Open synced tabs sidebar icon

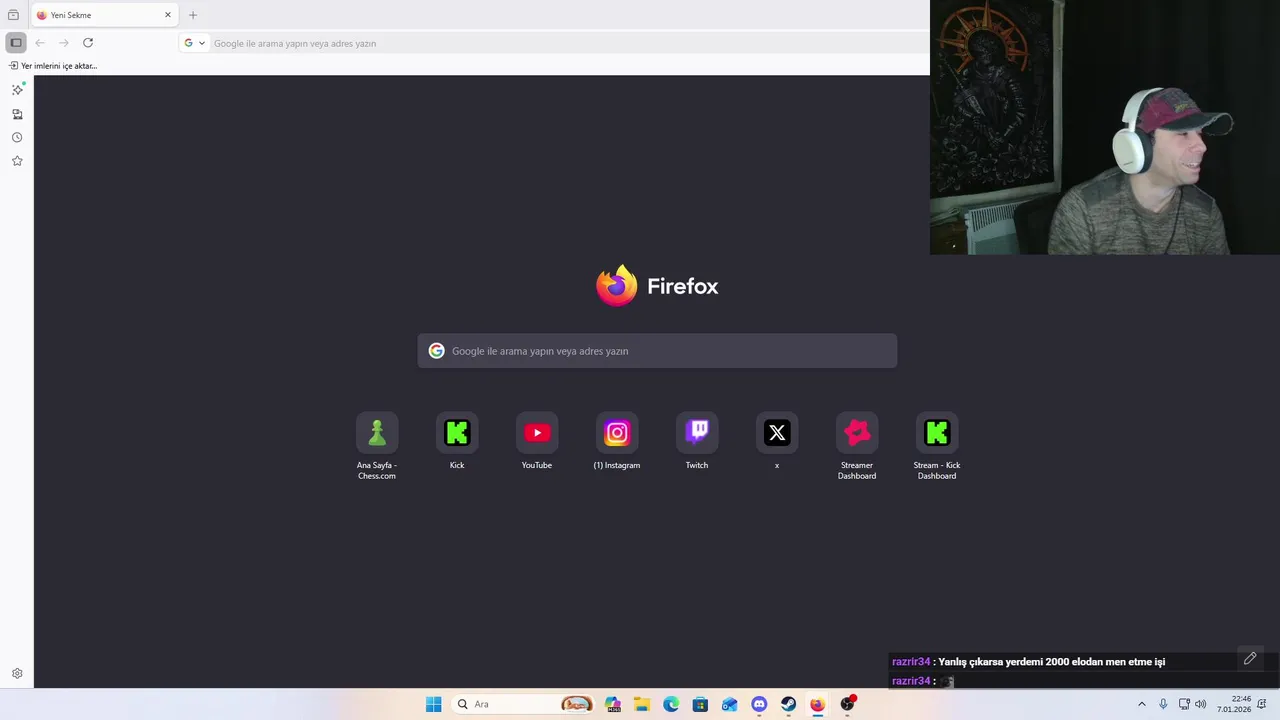[x=17, y=114]
